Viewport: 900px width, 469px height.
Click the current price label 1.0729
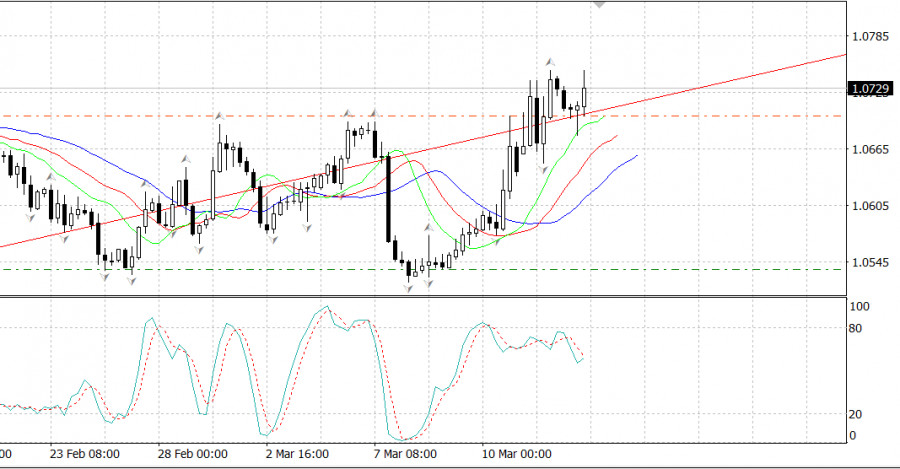[868, 89]
